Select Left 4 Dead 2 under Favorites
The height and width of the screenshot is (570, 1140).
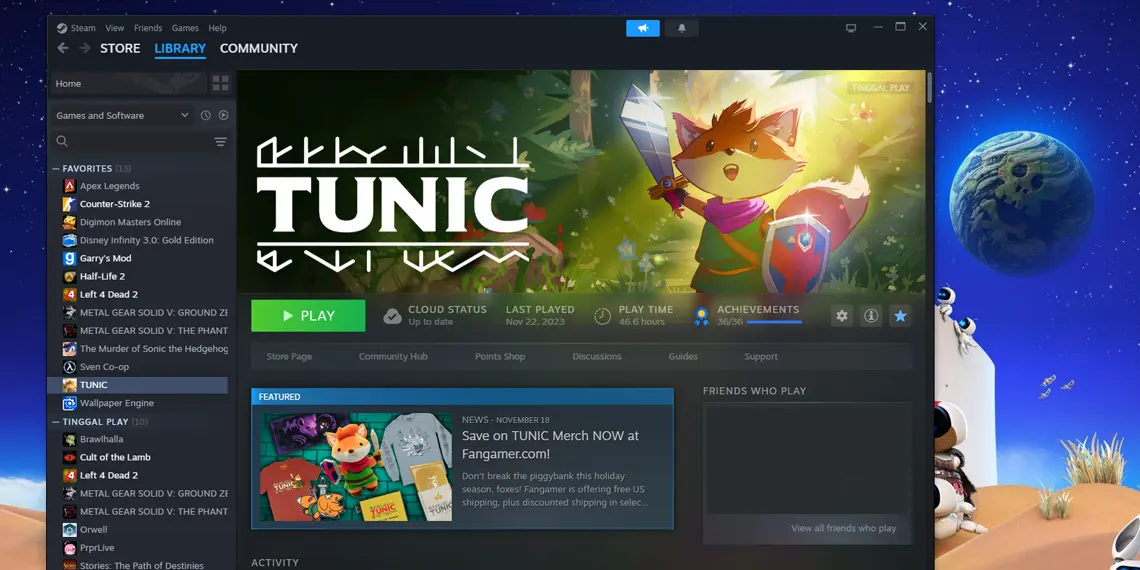pyautogui.click(x=137, y=294)
